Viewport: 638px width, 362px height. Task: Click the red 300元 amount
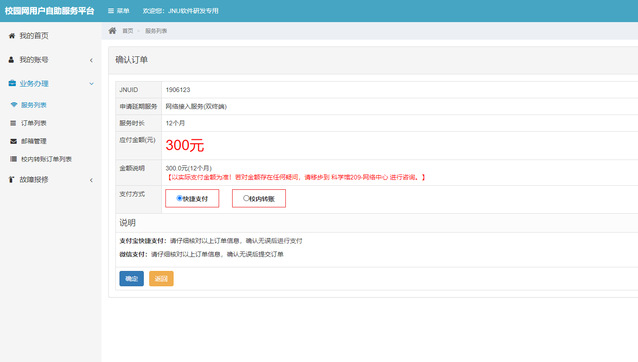(x=185, y=145)
